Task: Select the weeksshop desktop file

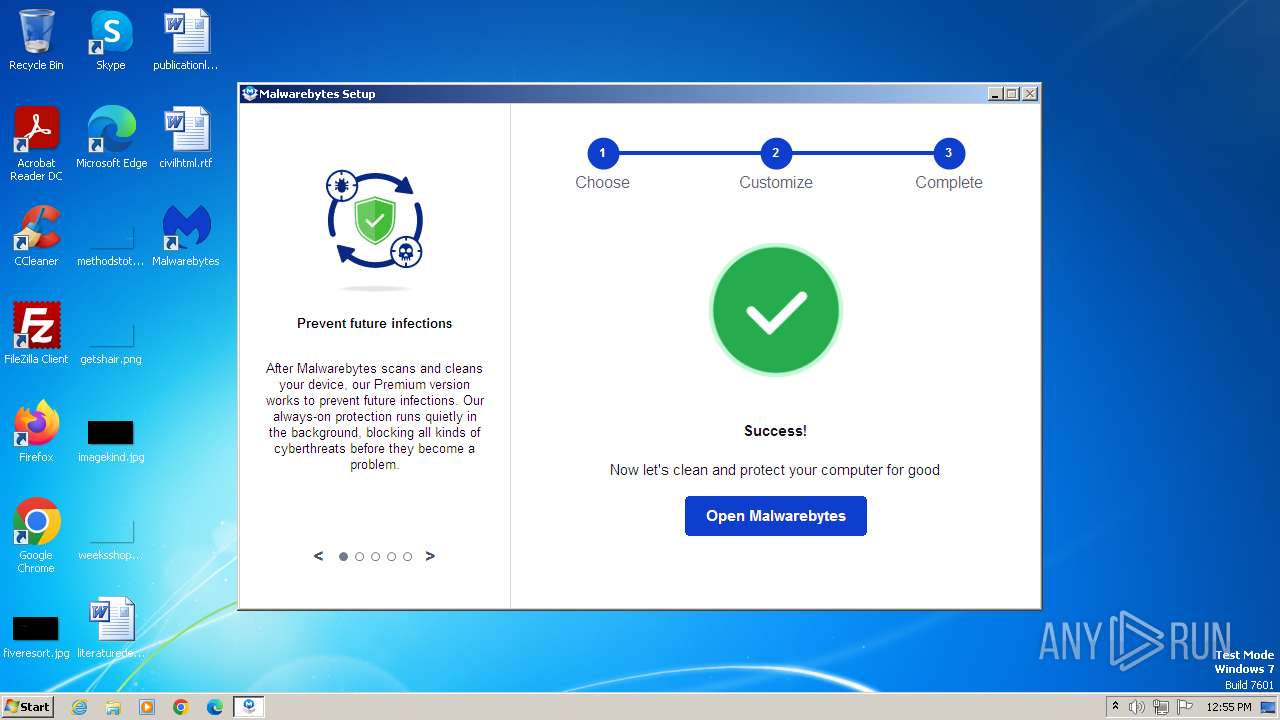Action: tap(110, 539)
